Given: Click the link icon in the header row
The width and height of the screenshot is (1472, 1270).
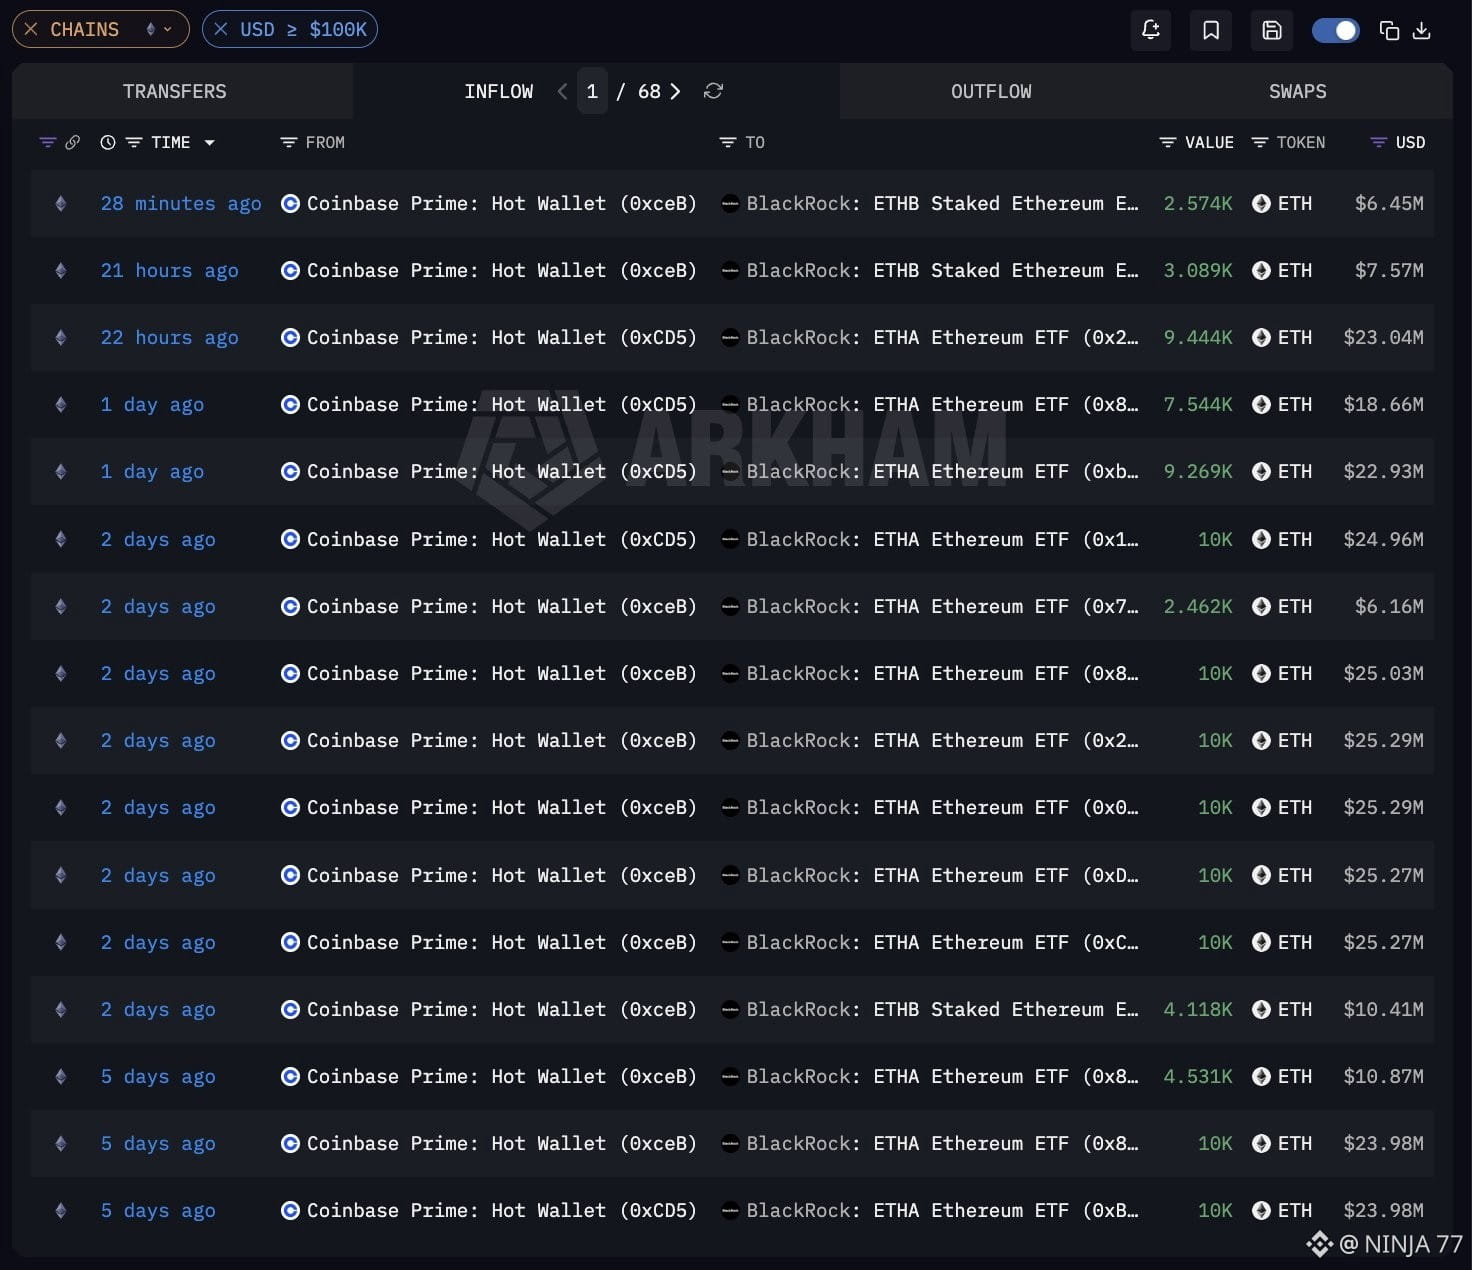Looking at the screenshot, I should [73, 142].
